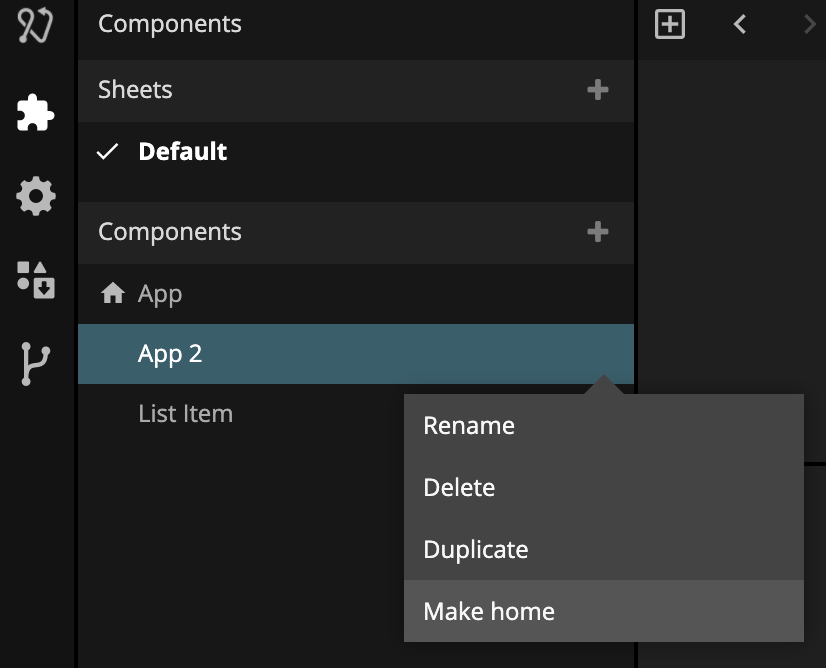Open the version control branch icon
Image resolution: width=826 pixels, height=668 pixels.
[x=36, y=364]
